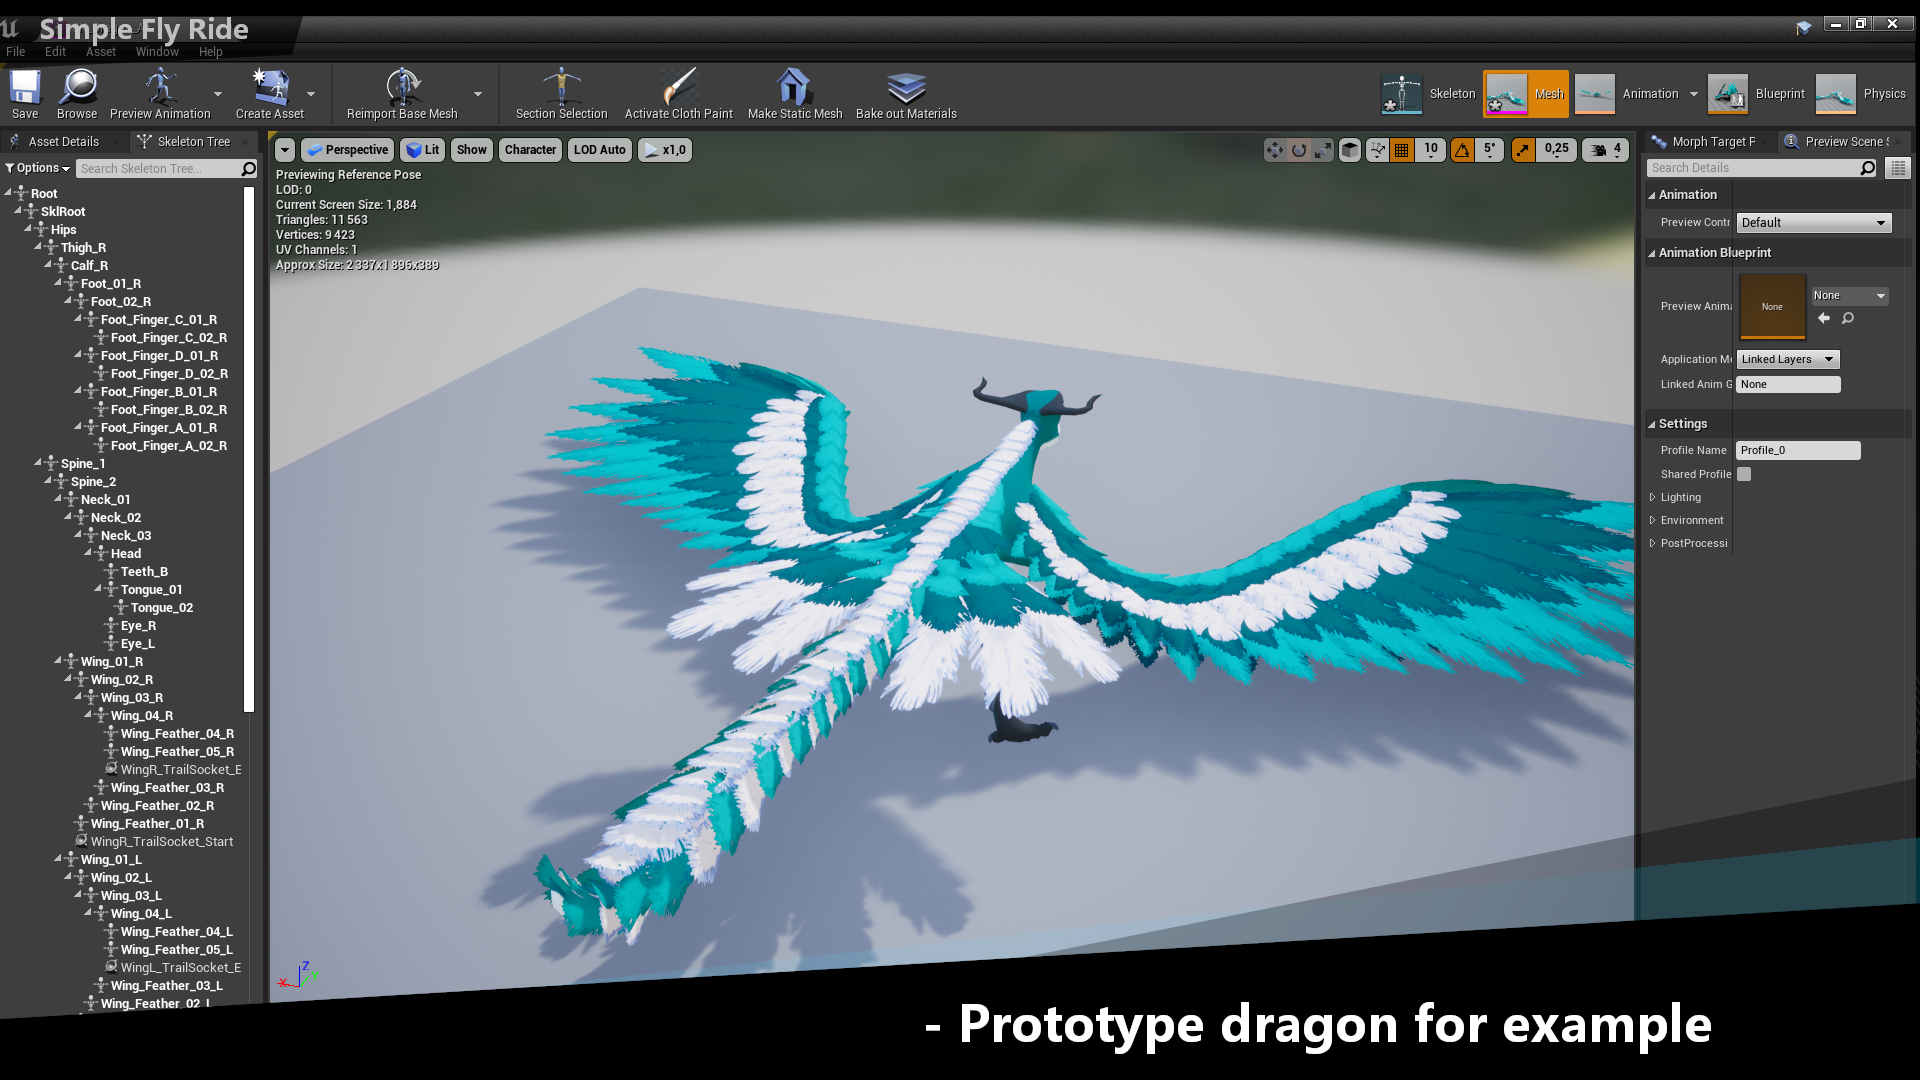
Task: Enable the Shared Profile checkbox
Action: coord(1743,473)
